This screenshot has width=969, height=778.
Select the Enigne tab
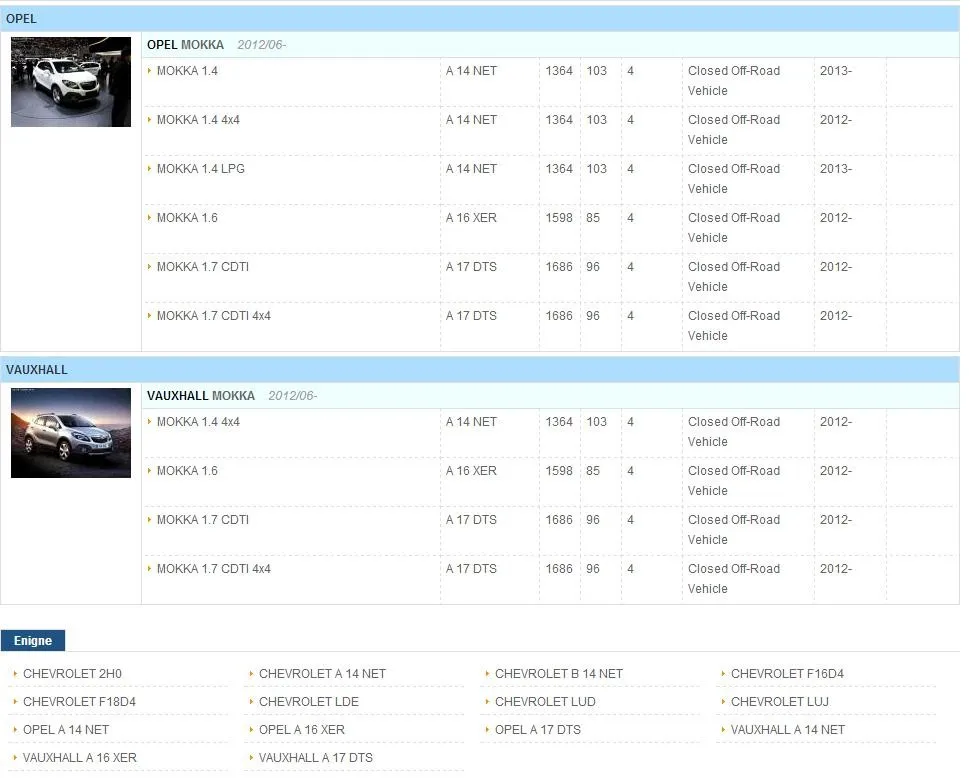pyautogui.click(x=33, y=641)
